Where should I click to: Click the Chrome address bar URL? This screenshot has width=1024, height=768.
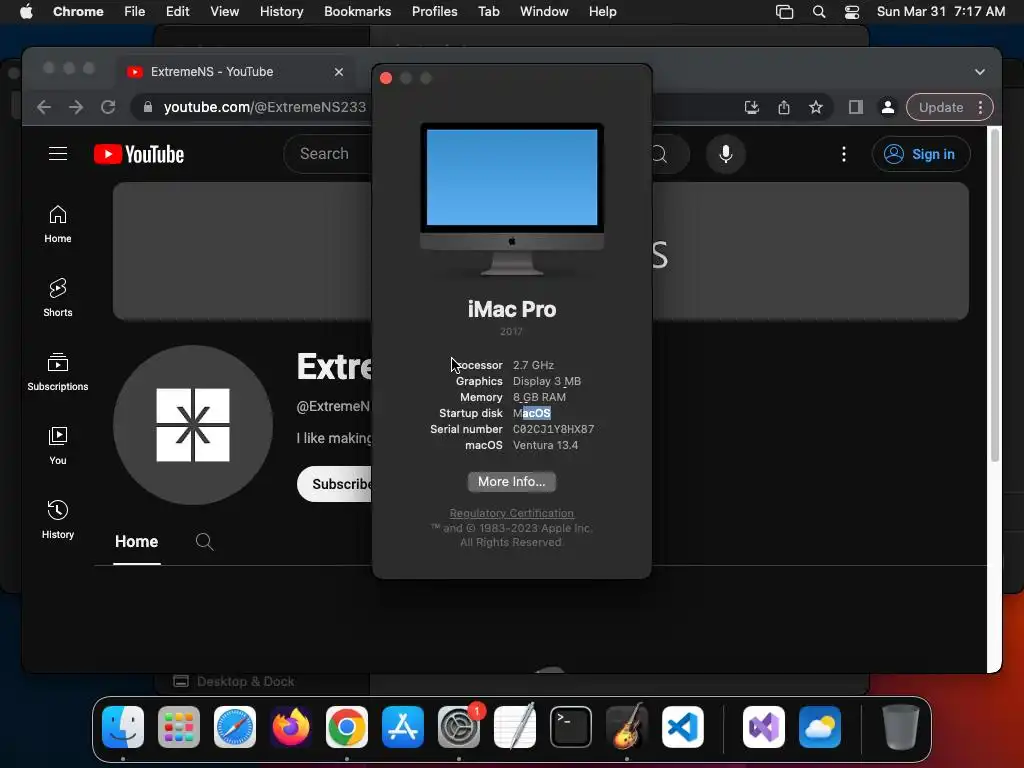[x=264, y=107]
